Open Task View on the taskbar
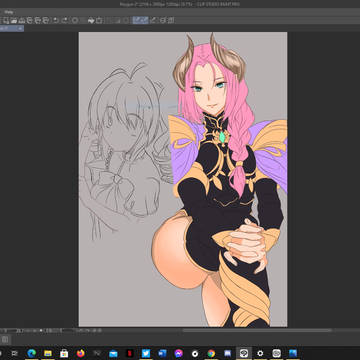The height and width of the screenshot is (360, 360). tap(15, 353)
